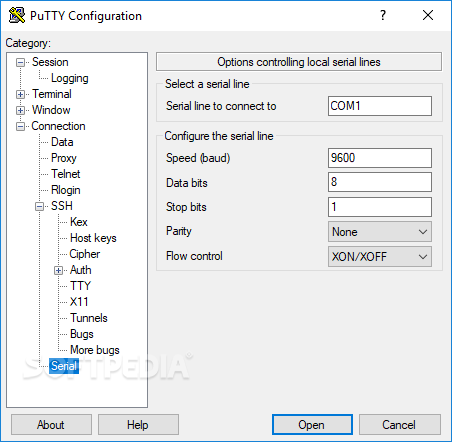This screenshot has width=452, height=442.
Task: Click the PuTTY icon in title bar
Action: (17, 15)
